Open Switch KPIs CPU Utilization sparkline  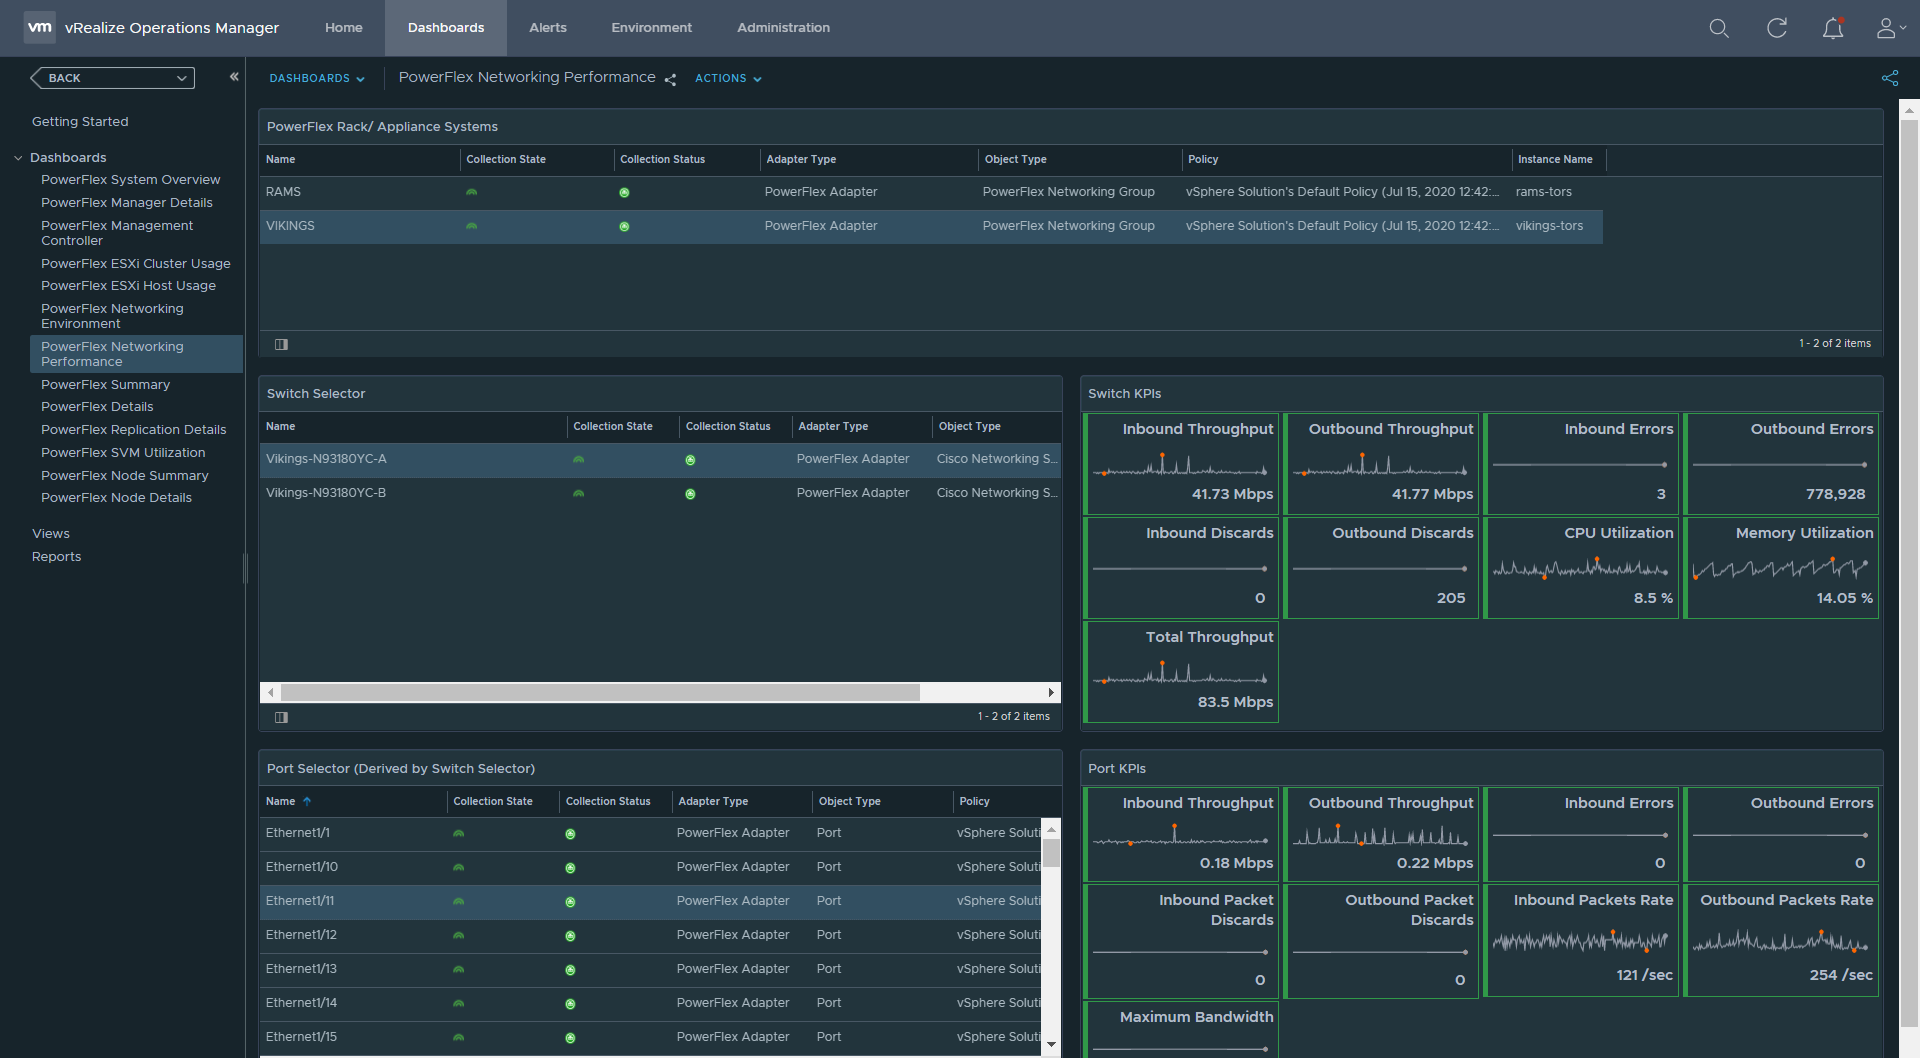pos(1580,569)
